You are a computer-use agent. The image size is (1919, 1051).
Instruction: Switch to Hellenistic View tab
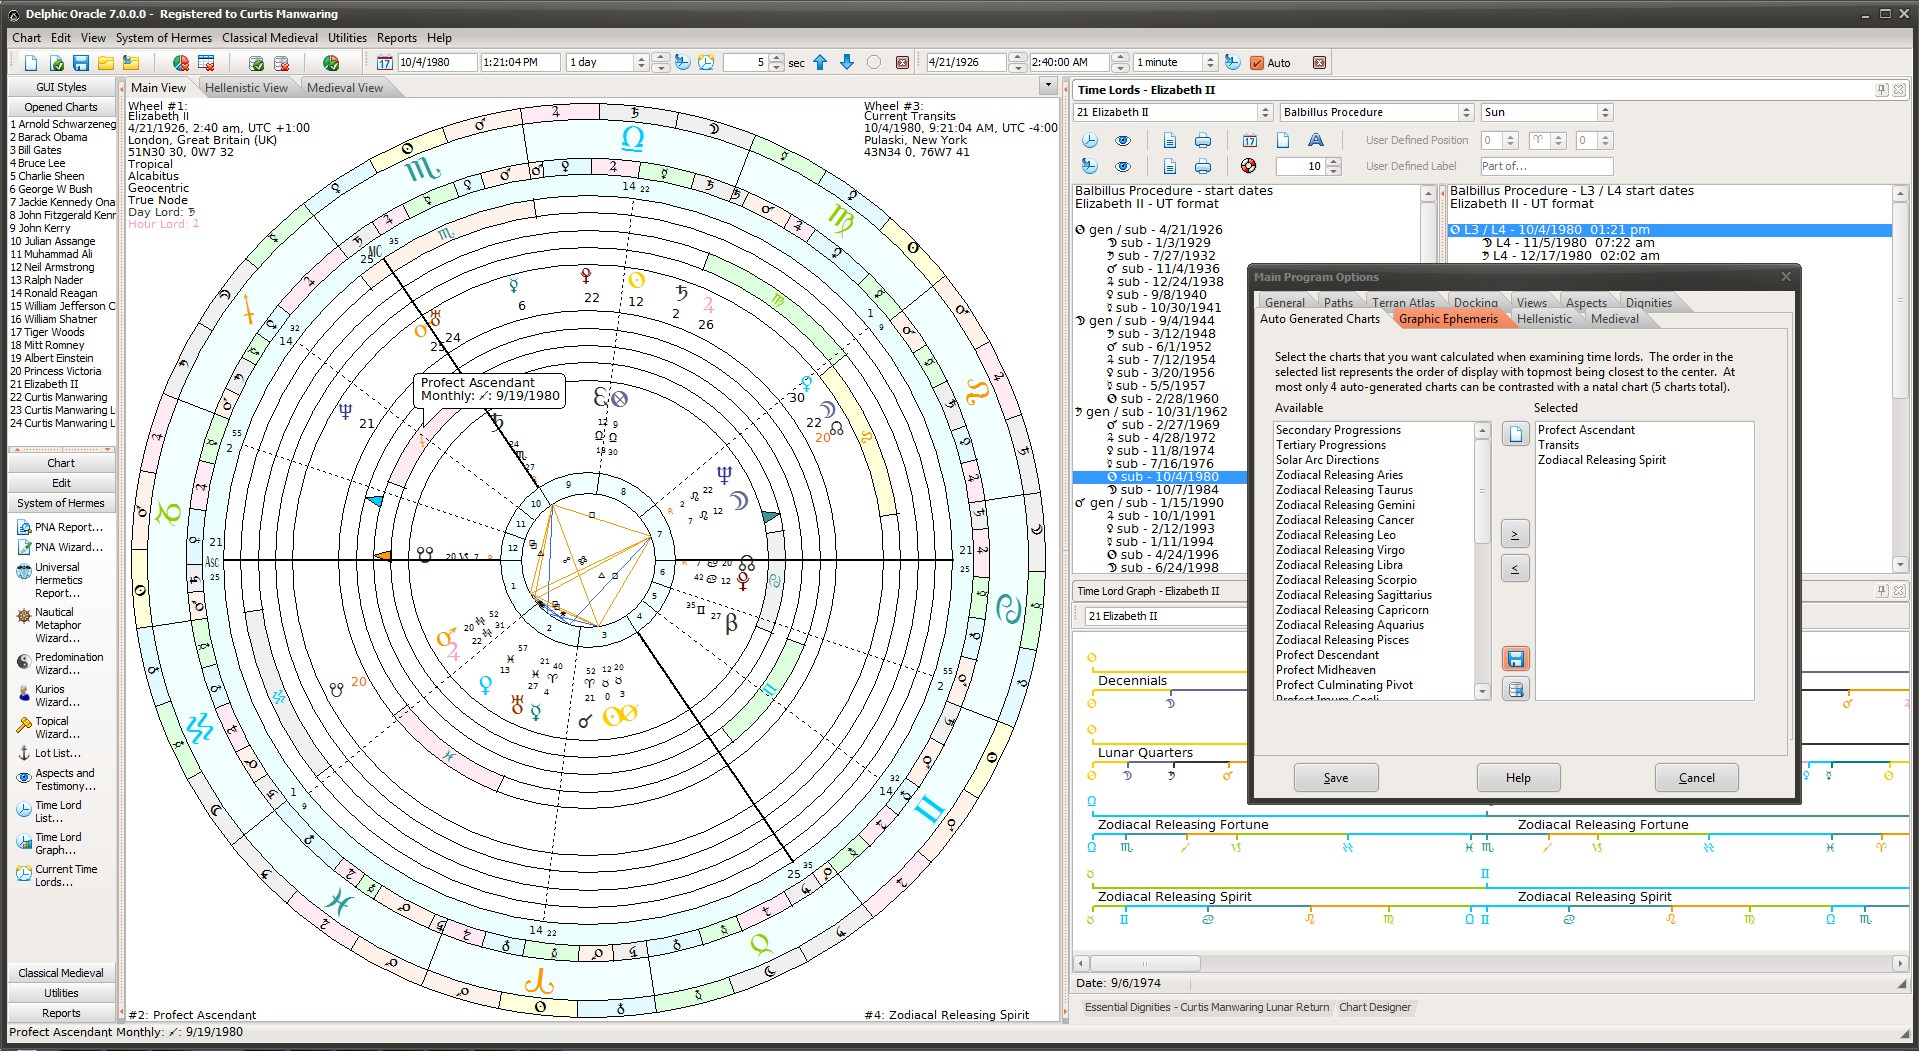(246, 88)
